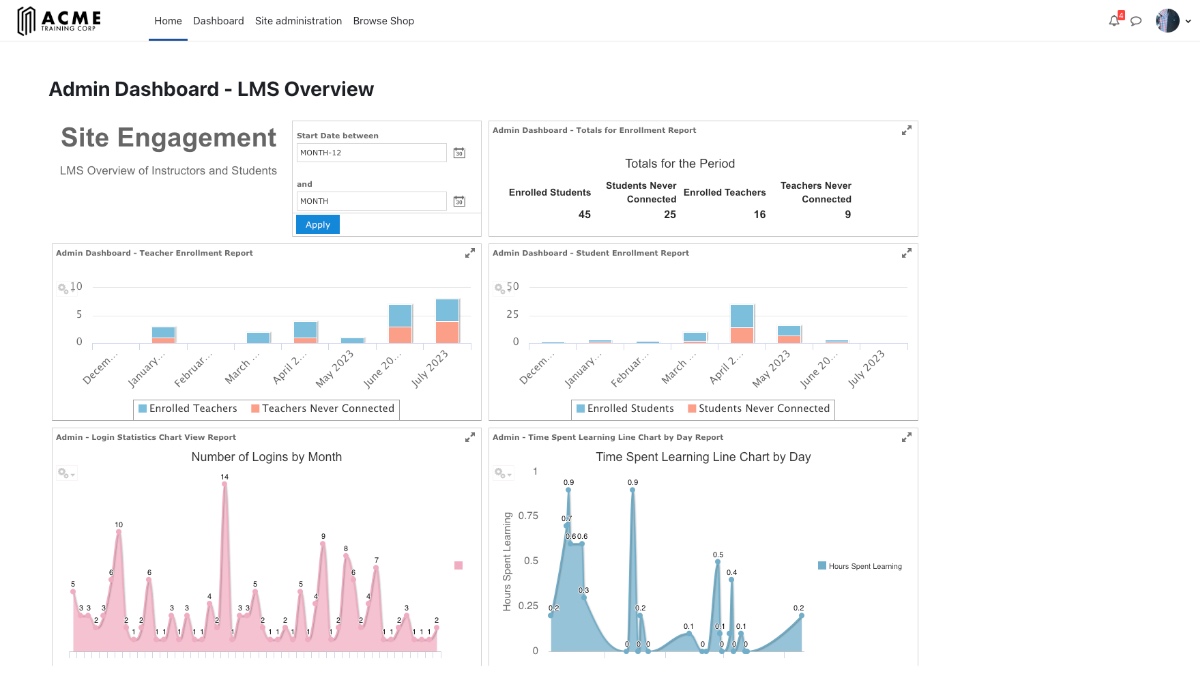The width and height of the screenshot is (1200, 695).
Task: Go to the Site administration menu
Action: 296,20
